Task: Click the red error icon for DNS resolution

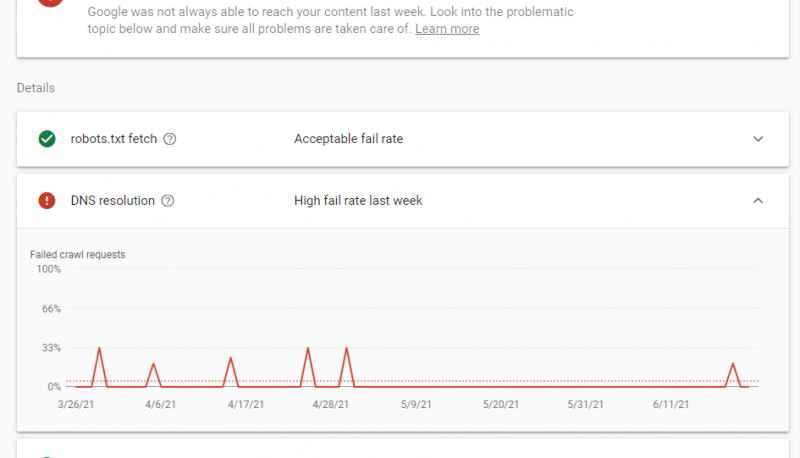Action: [x=47, y=200]
